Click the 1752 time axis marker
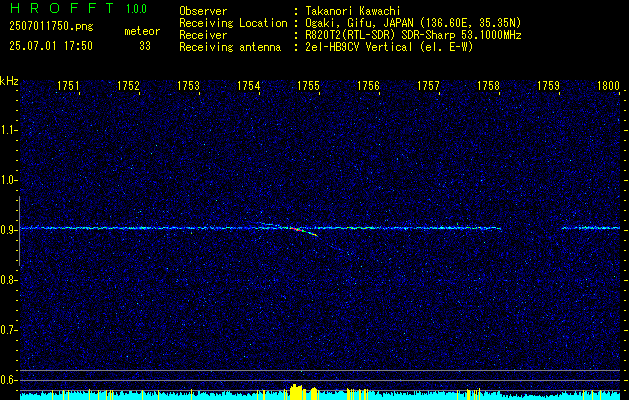The height and width of the screenshot is (400, 629). [x=128, y=86]
